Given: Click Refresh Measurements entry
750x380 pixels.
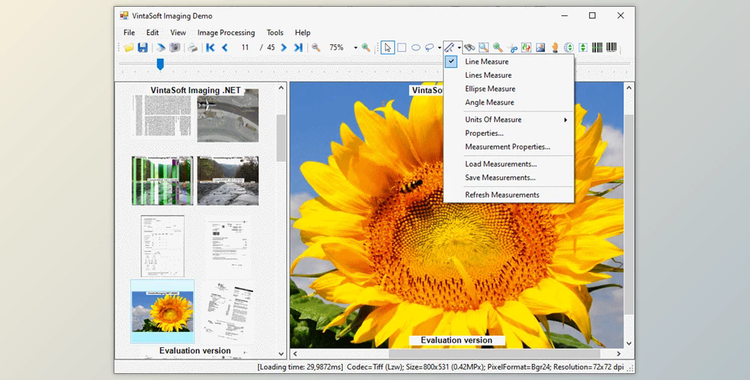Looking at the screenshot, I should (x=509, y=195).
